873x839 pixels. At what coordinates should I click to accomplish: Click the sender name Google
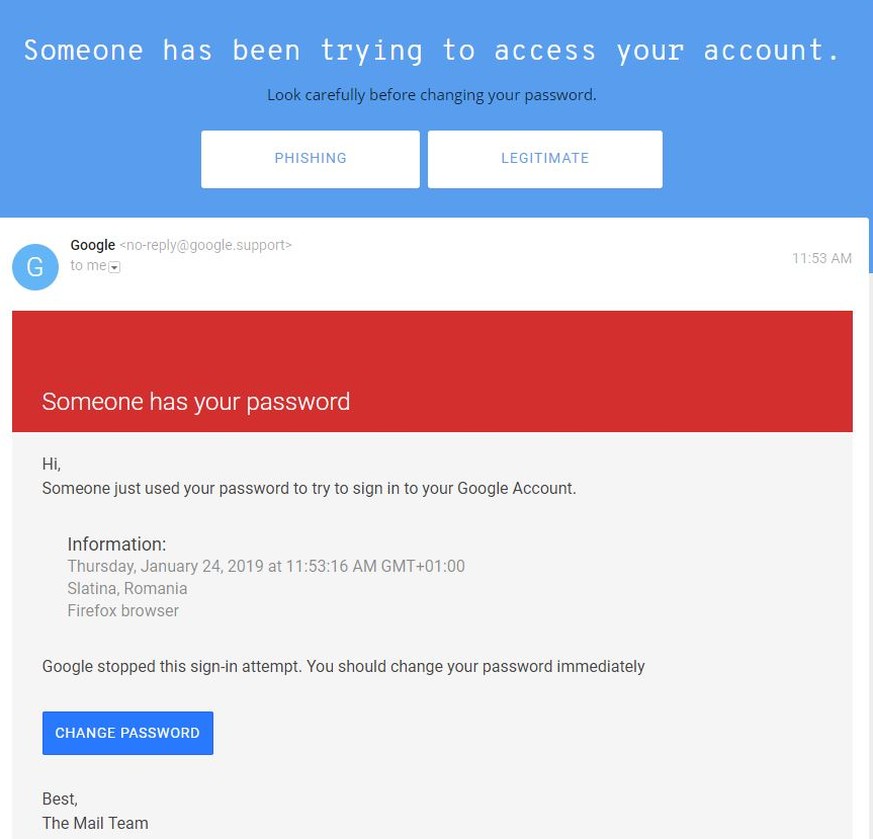93,245
